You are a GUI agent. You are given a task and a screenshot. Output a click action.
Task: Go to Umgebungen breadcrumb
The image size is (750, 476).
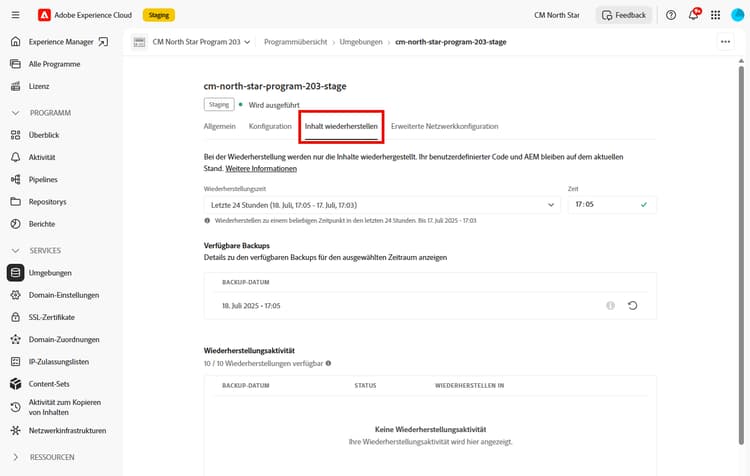tap(361, 42)
